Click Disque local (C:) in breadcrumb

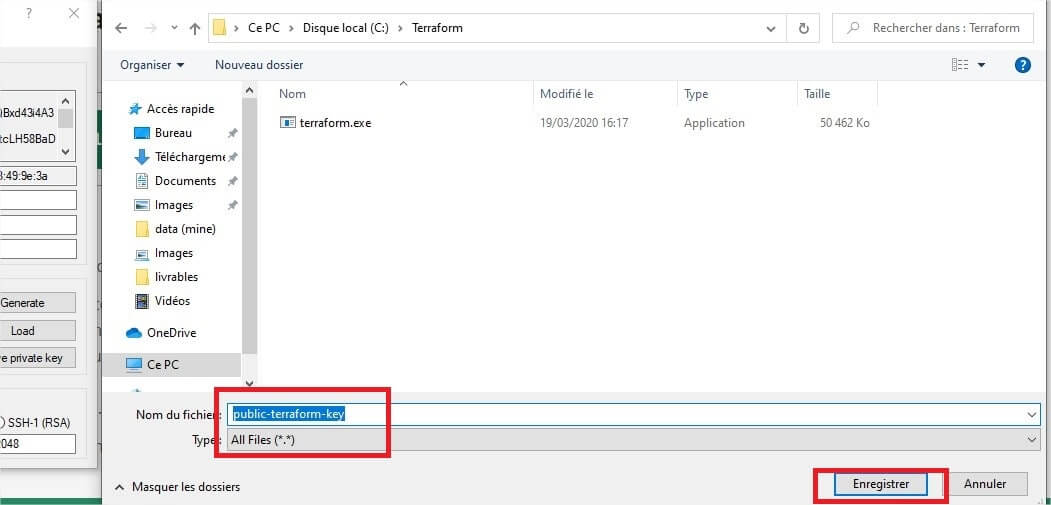343,28
